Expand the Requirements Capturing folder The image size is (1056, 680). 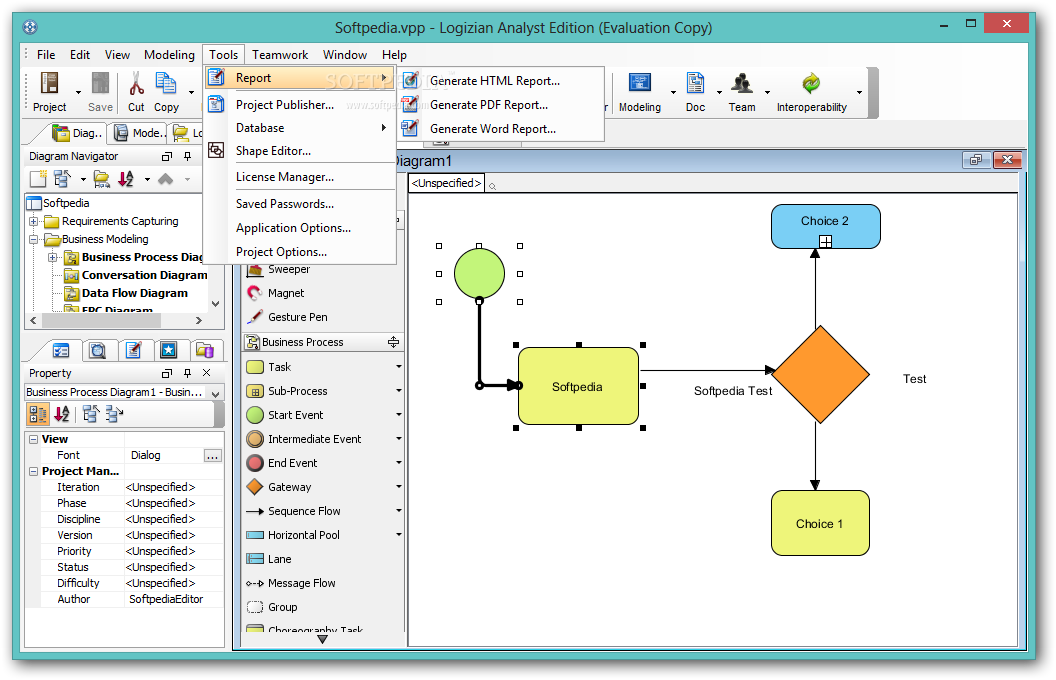(x=33, y=221)
